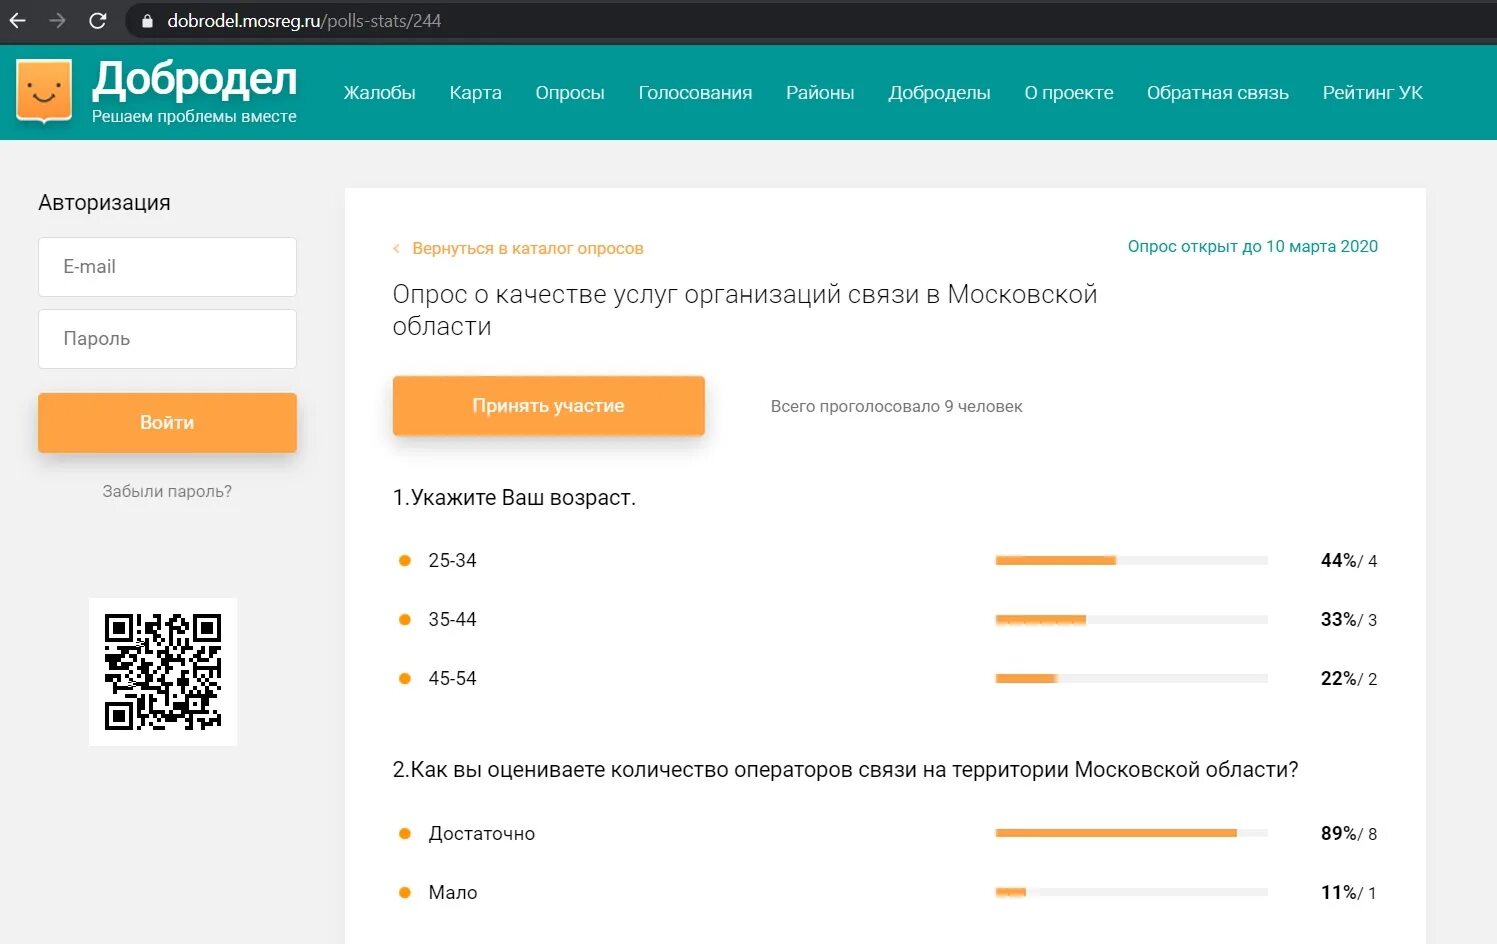Click the Добродел site title
Screen dimensions: 1497x944
[x=194, y=79]
